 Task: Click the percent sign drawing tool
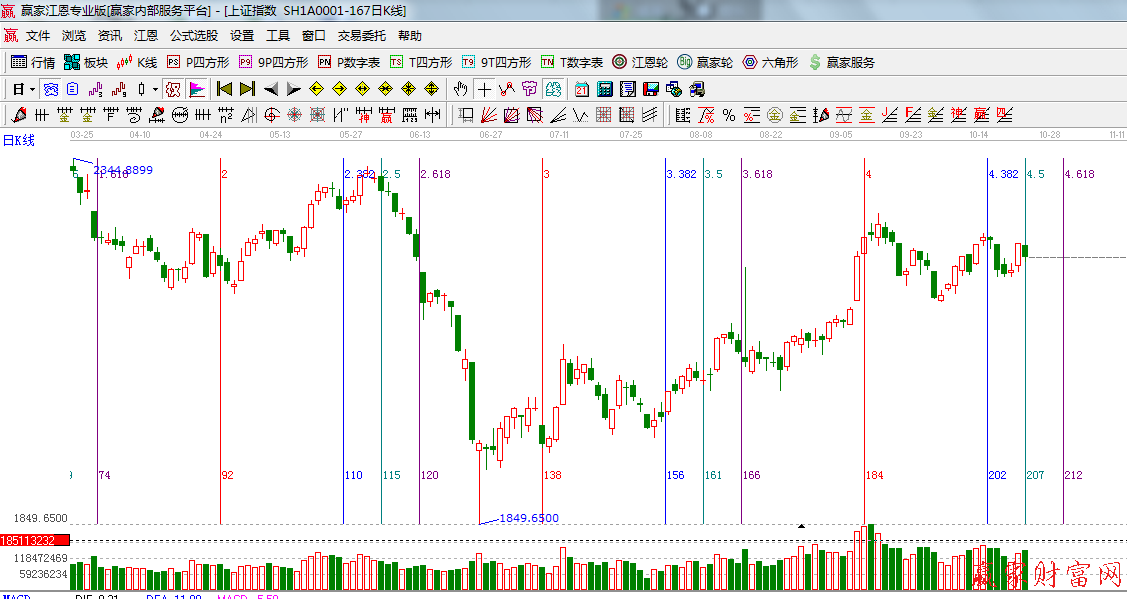[728, 115]
